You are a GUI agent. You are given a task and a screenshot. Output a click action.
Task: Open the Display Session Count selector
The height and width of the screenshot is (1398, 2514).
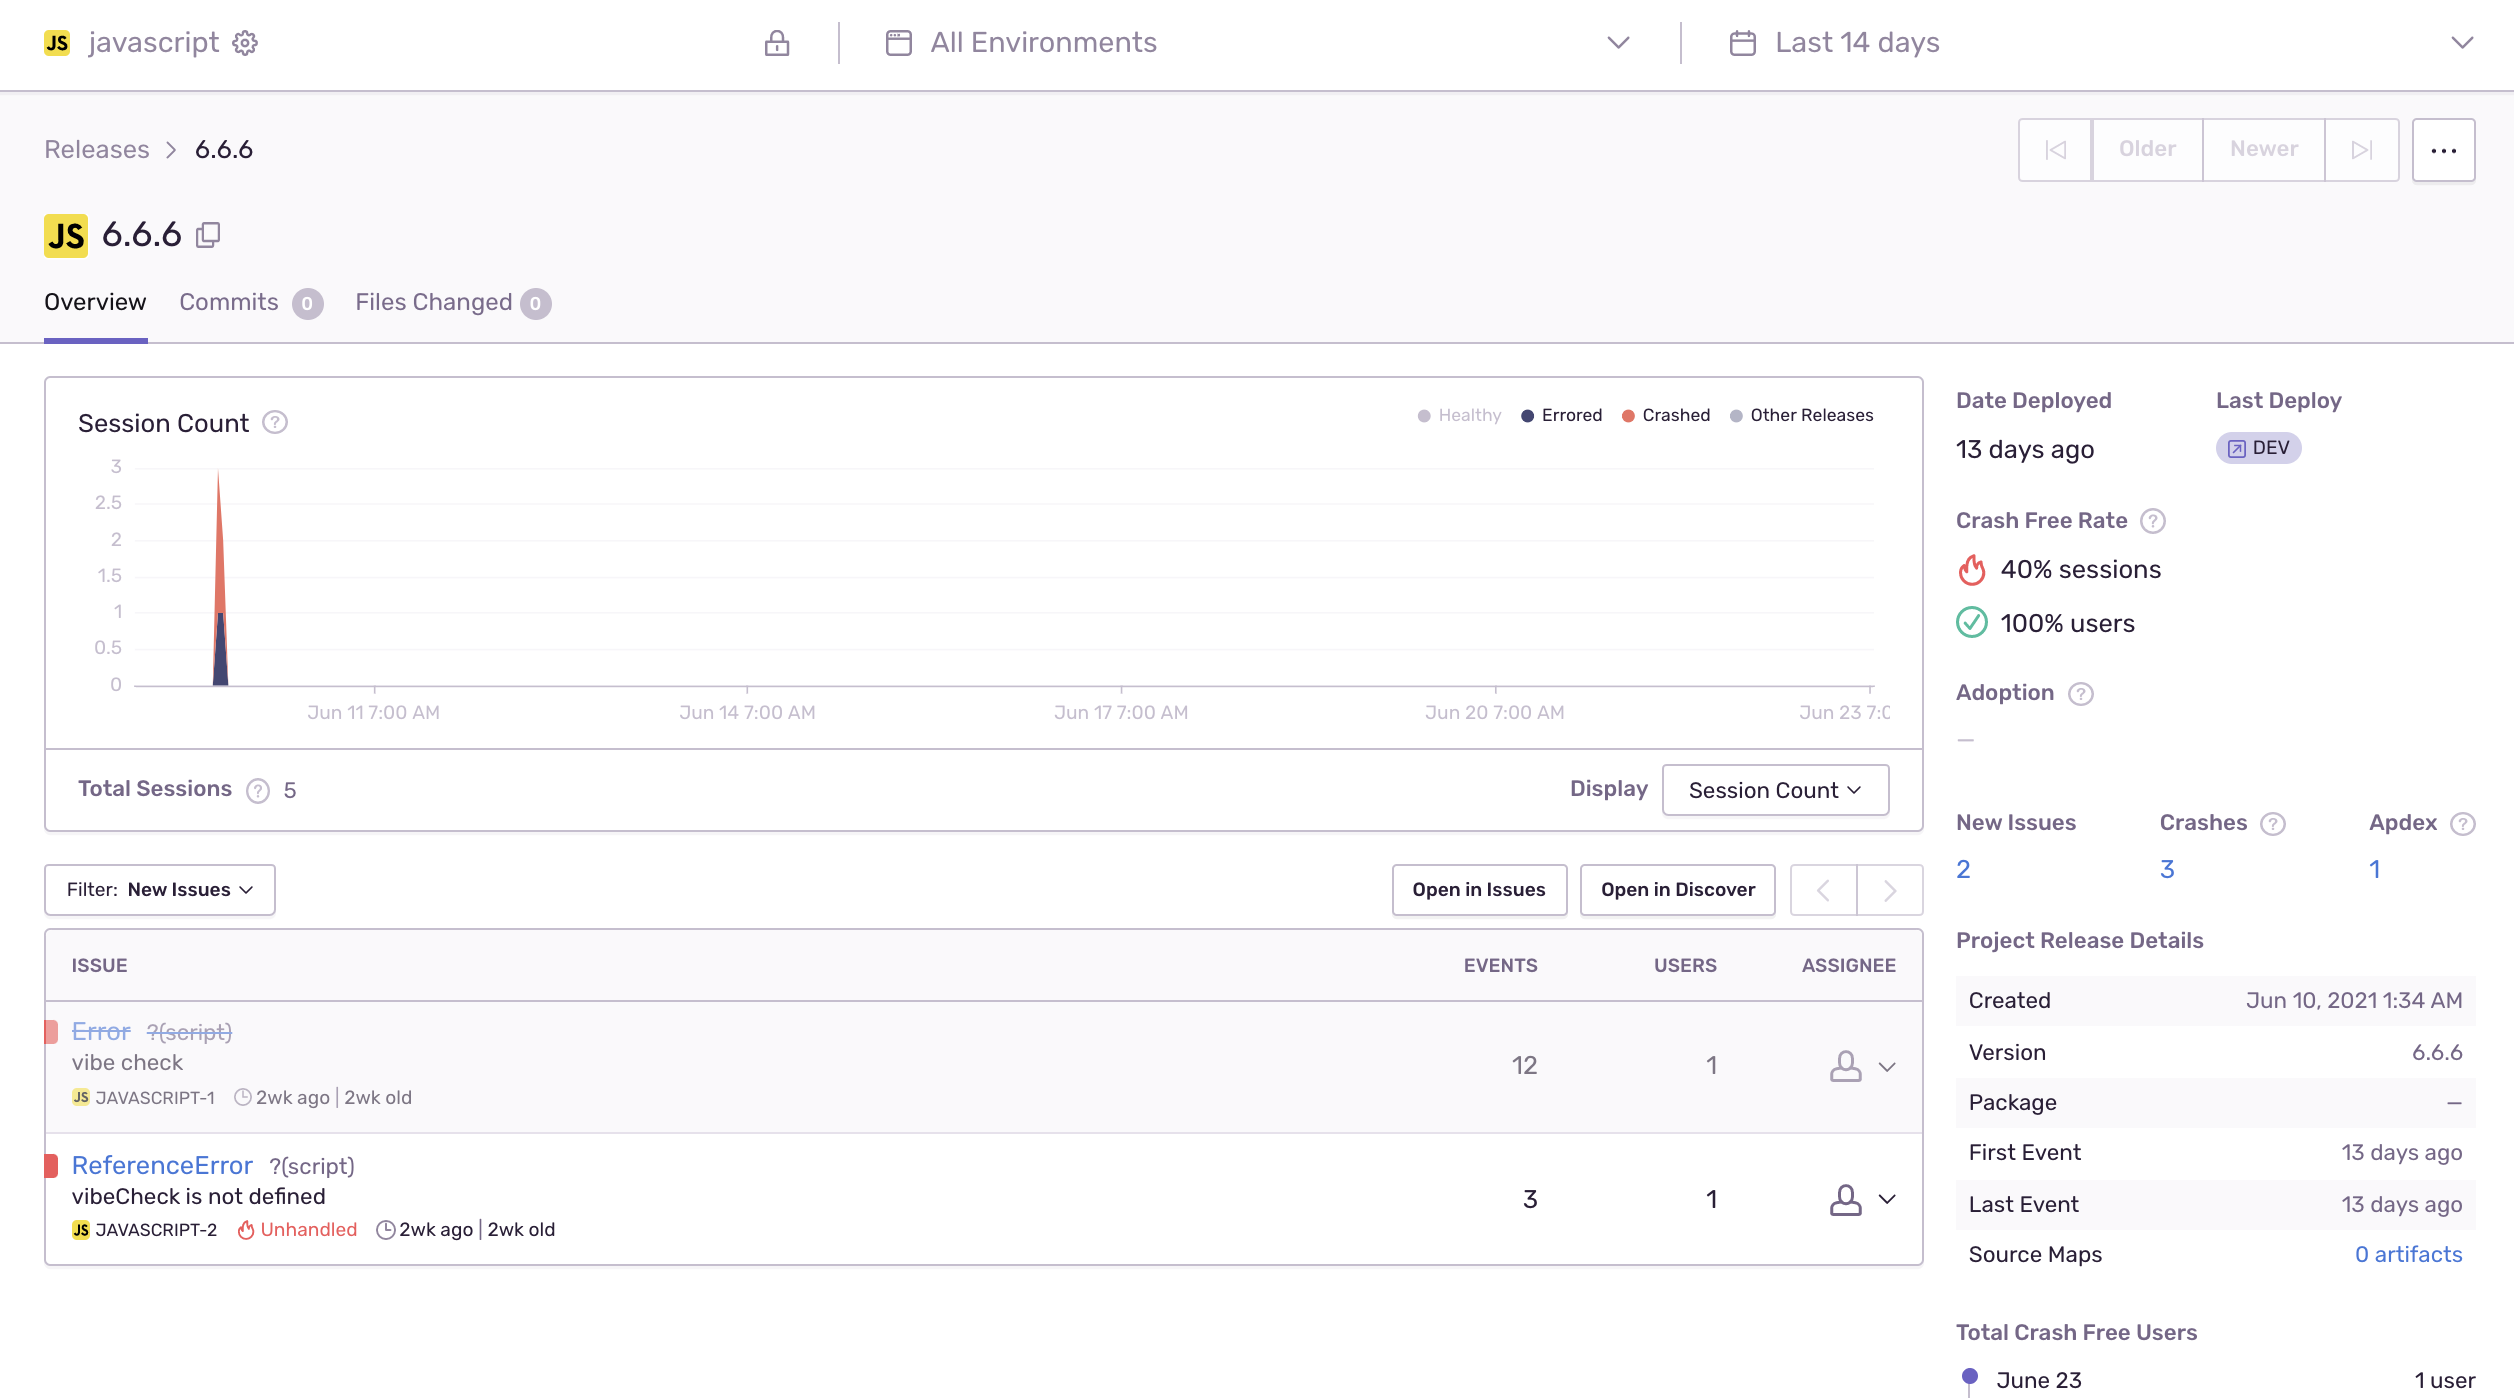click(x=1775, y=790)
